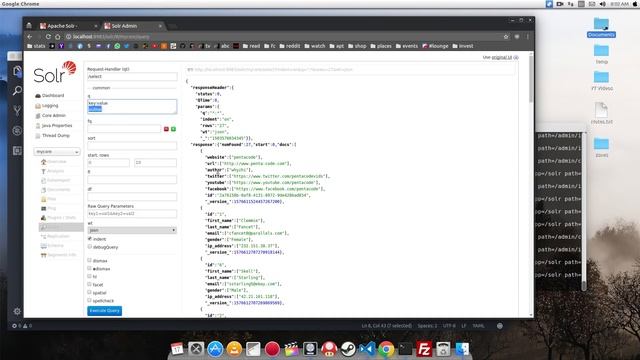Switch to the Solr Admin tab

pos(132,26)
